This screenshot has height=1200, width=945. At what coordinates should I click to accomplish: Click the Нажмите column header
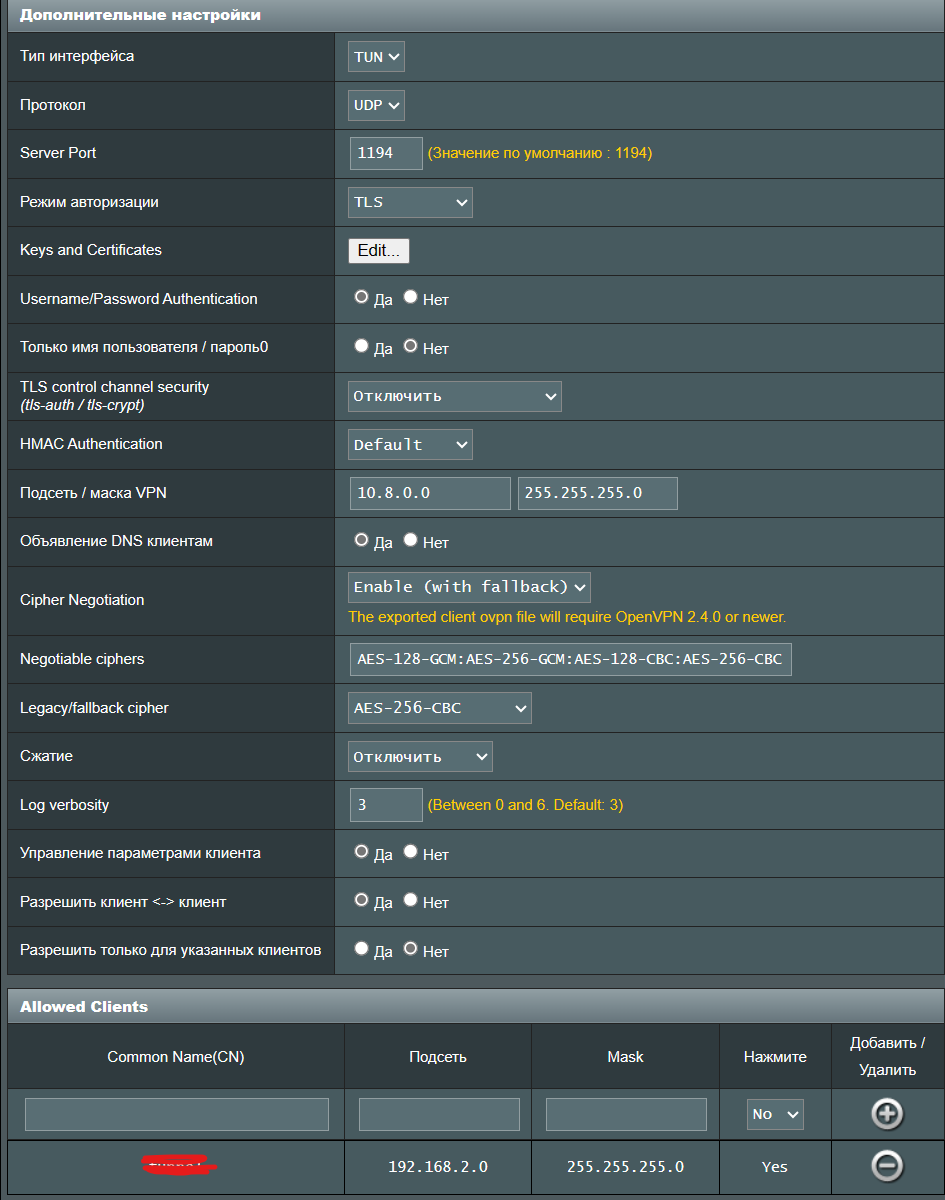775,1057
